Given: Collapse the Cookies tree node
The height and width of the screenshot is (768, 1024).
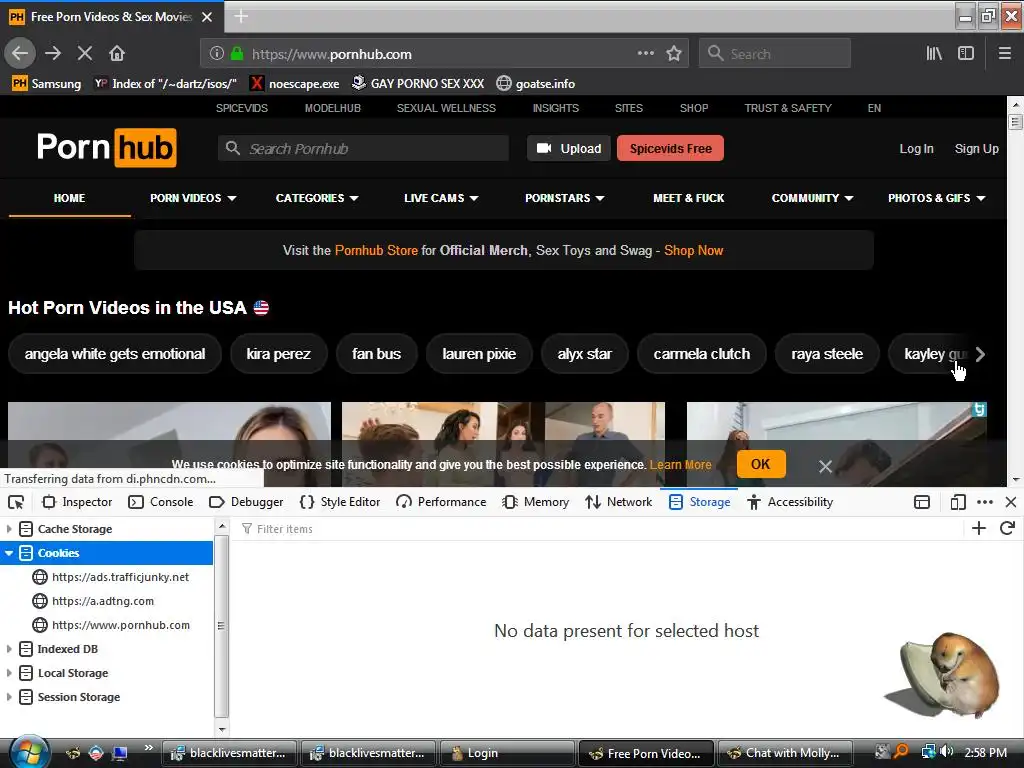Looking at the screenshot, I should (x=9, y=553).
